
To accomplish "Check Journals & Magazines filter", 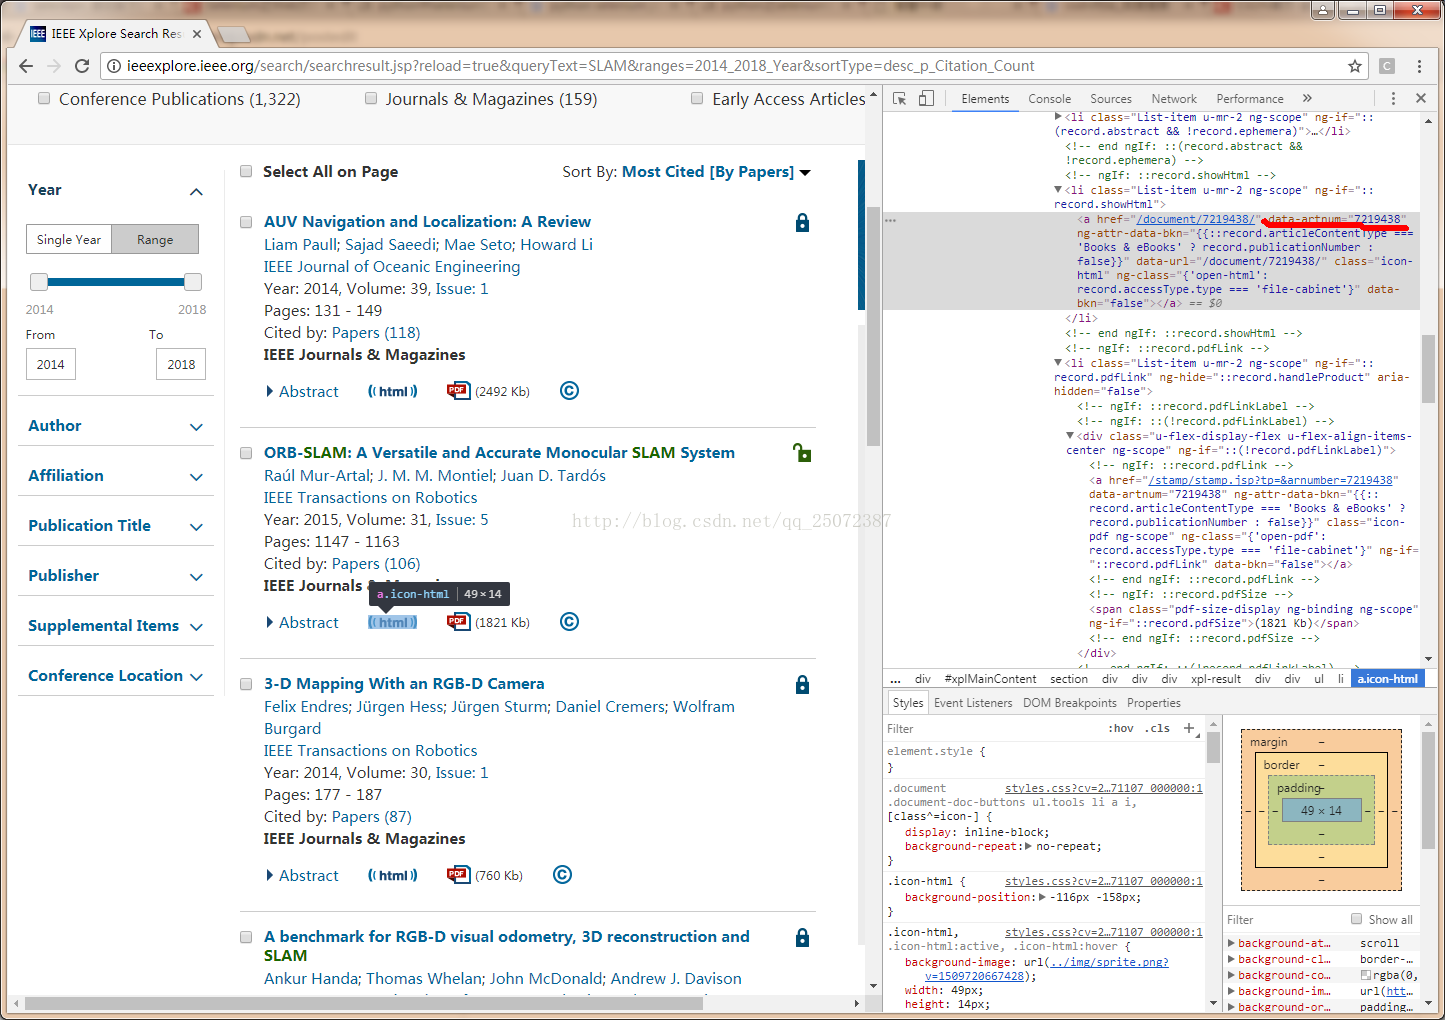I will click(x=371, y=98).
